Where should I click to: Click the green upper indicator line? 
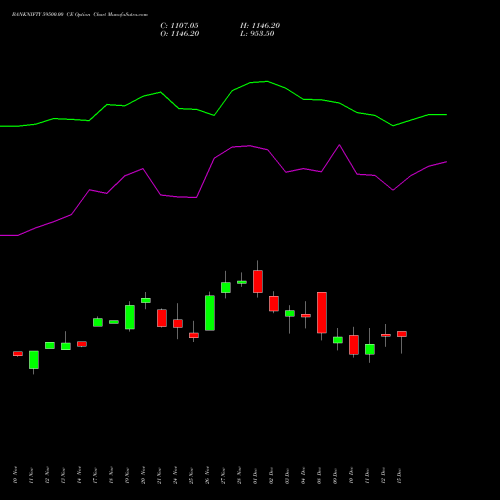coord(223,103)
